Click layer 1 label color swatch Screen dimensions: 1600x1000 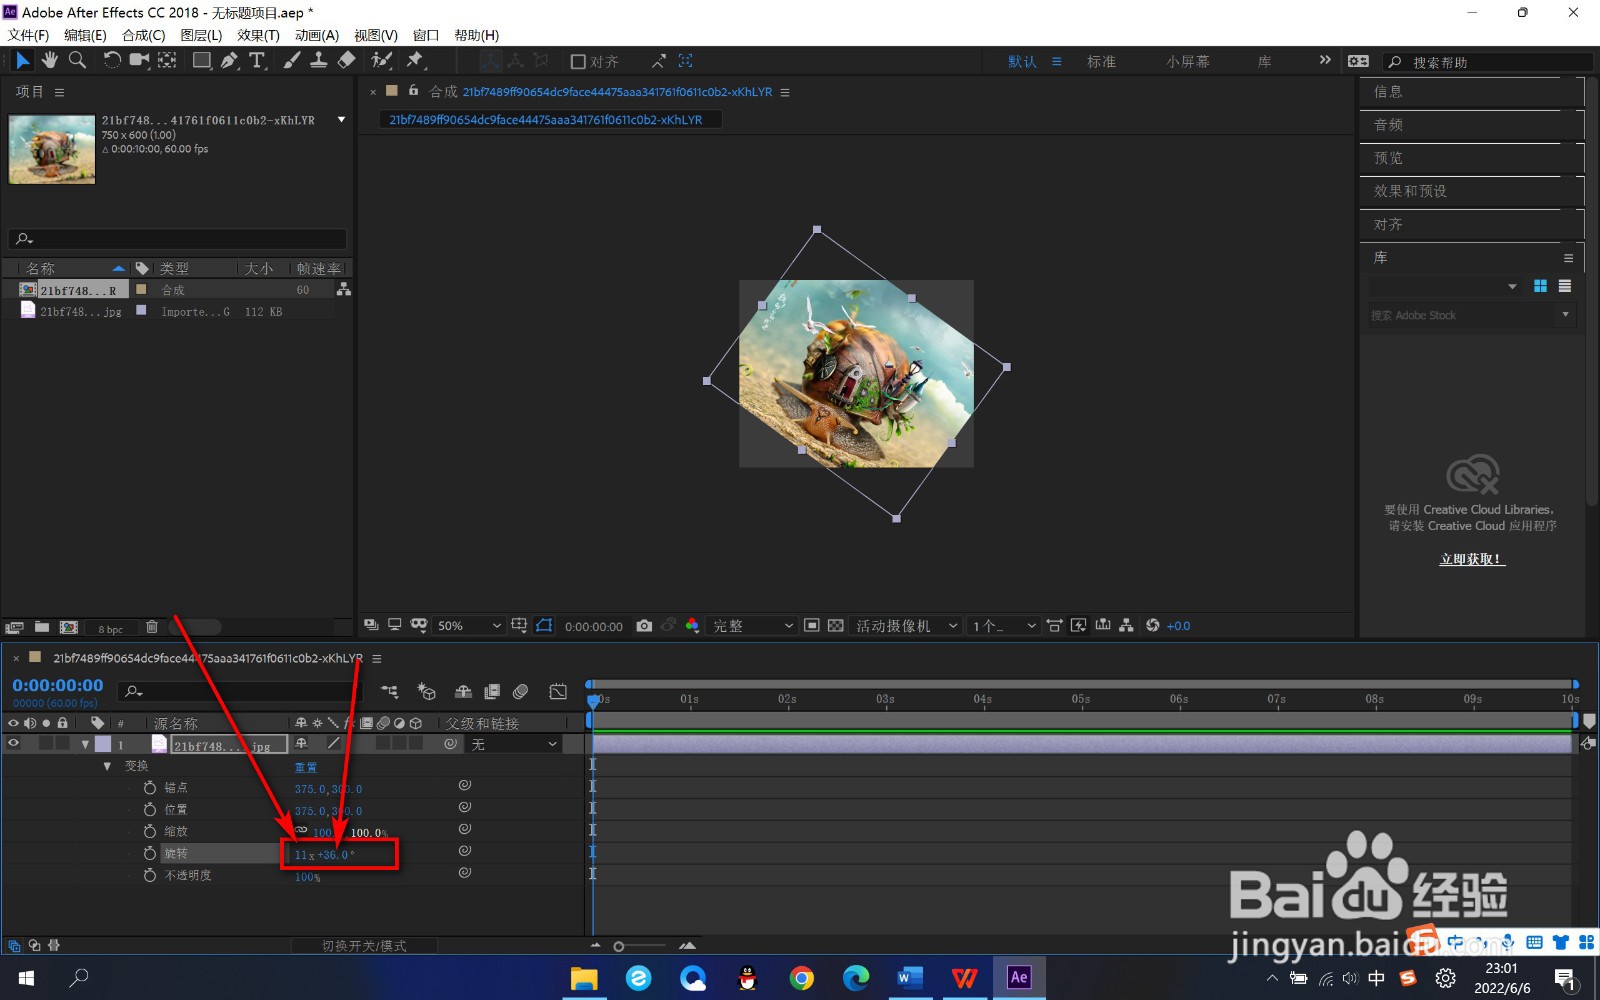pos(103,745)
